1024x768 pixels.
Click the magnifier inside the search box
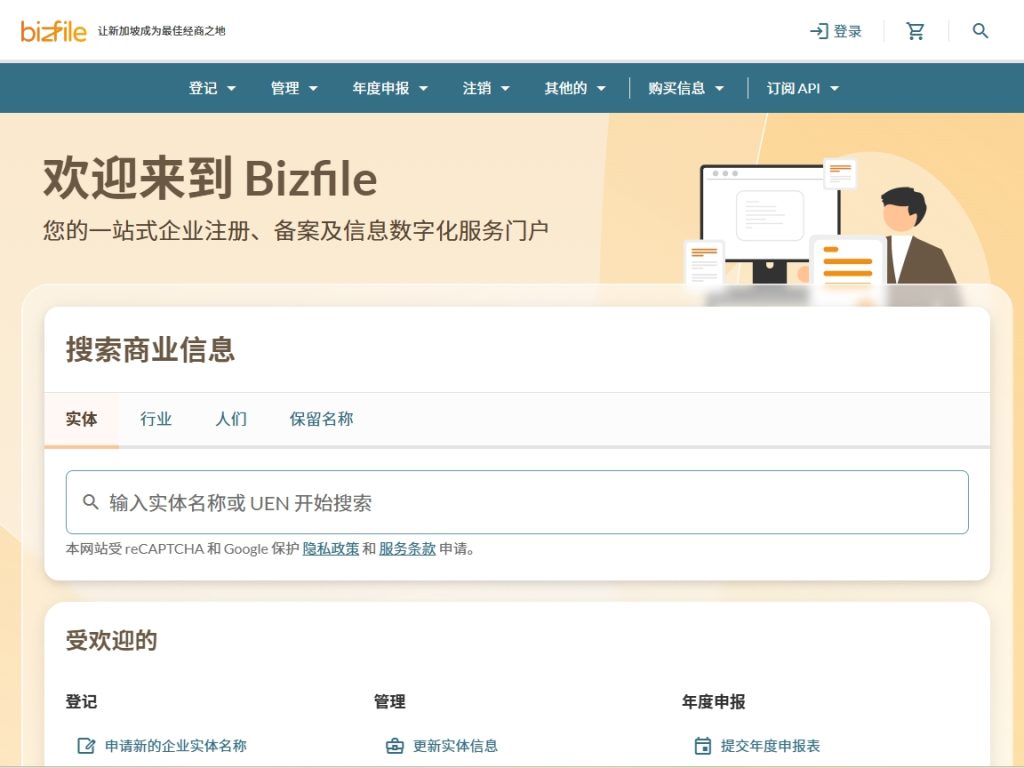tap(90, 501)
